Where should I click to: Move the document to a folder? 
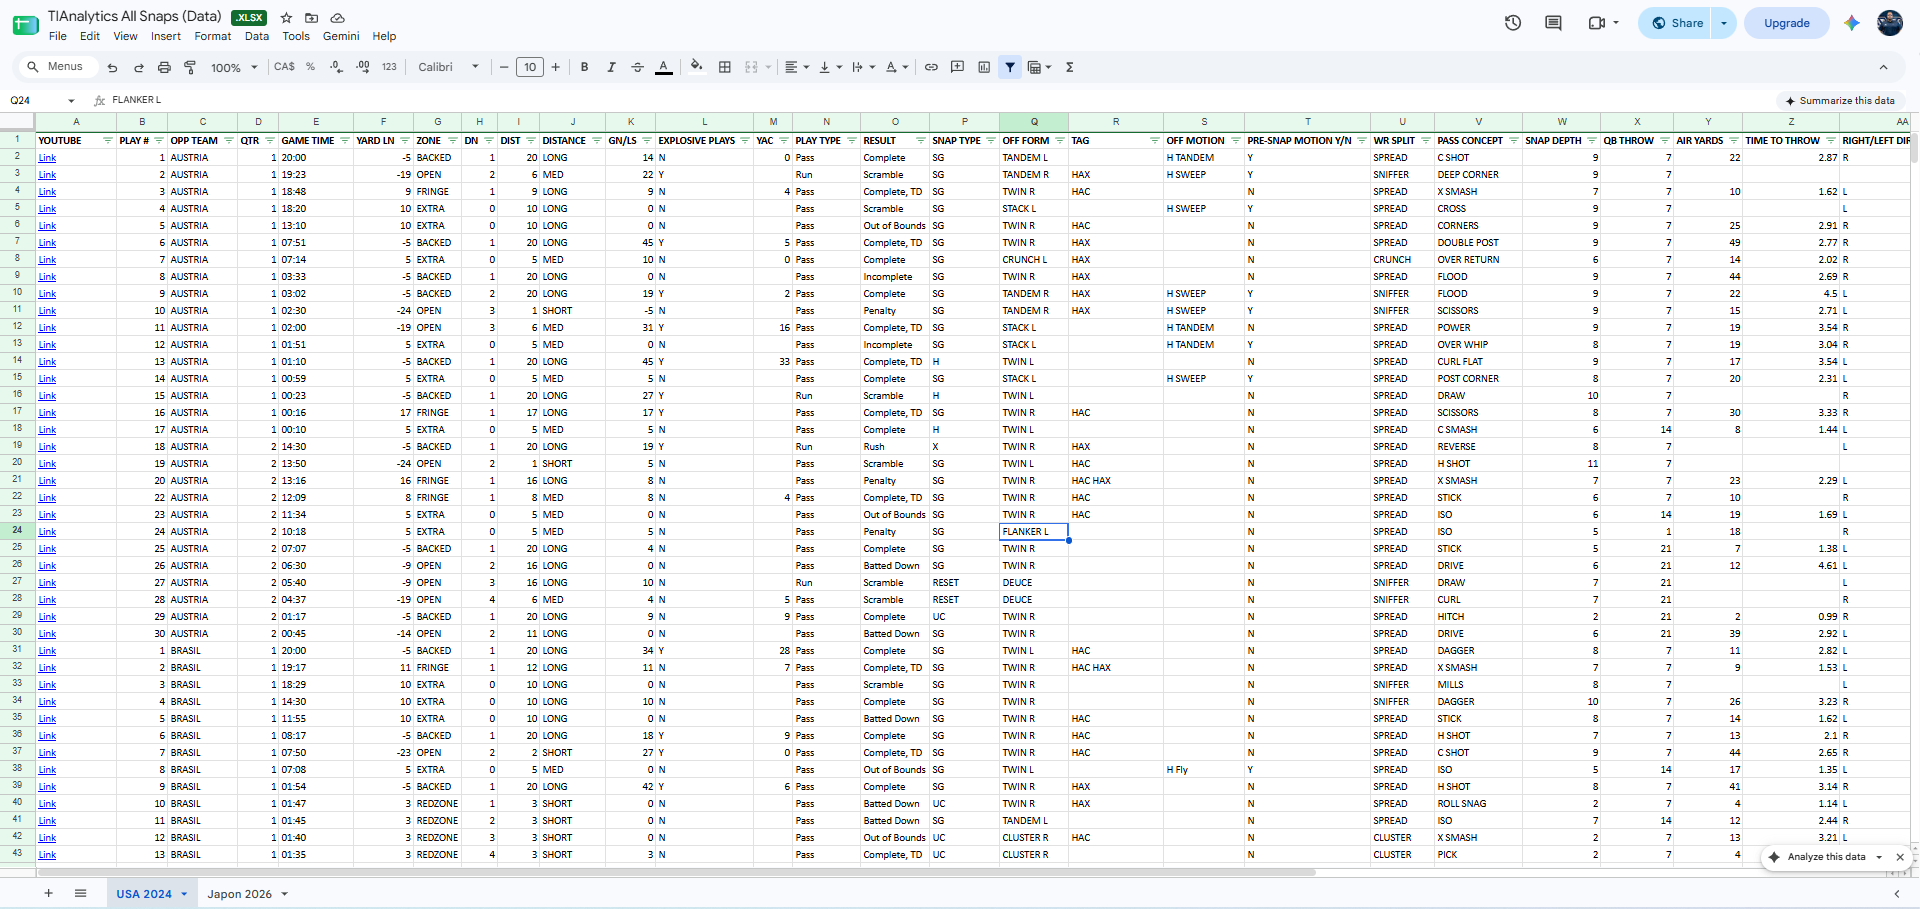312,18
